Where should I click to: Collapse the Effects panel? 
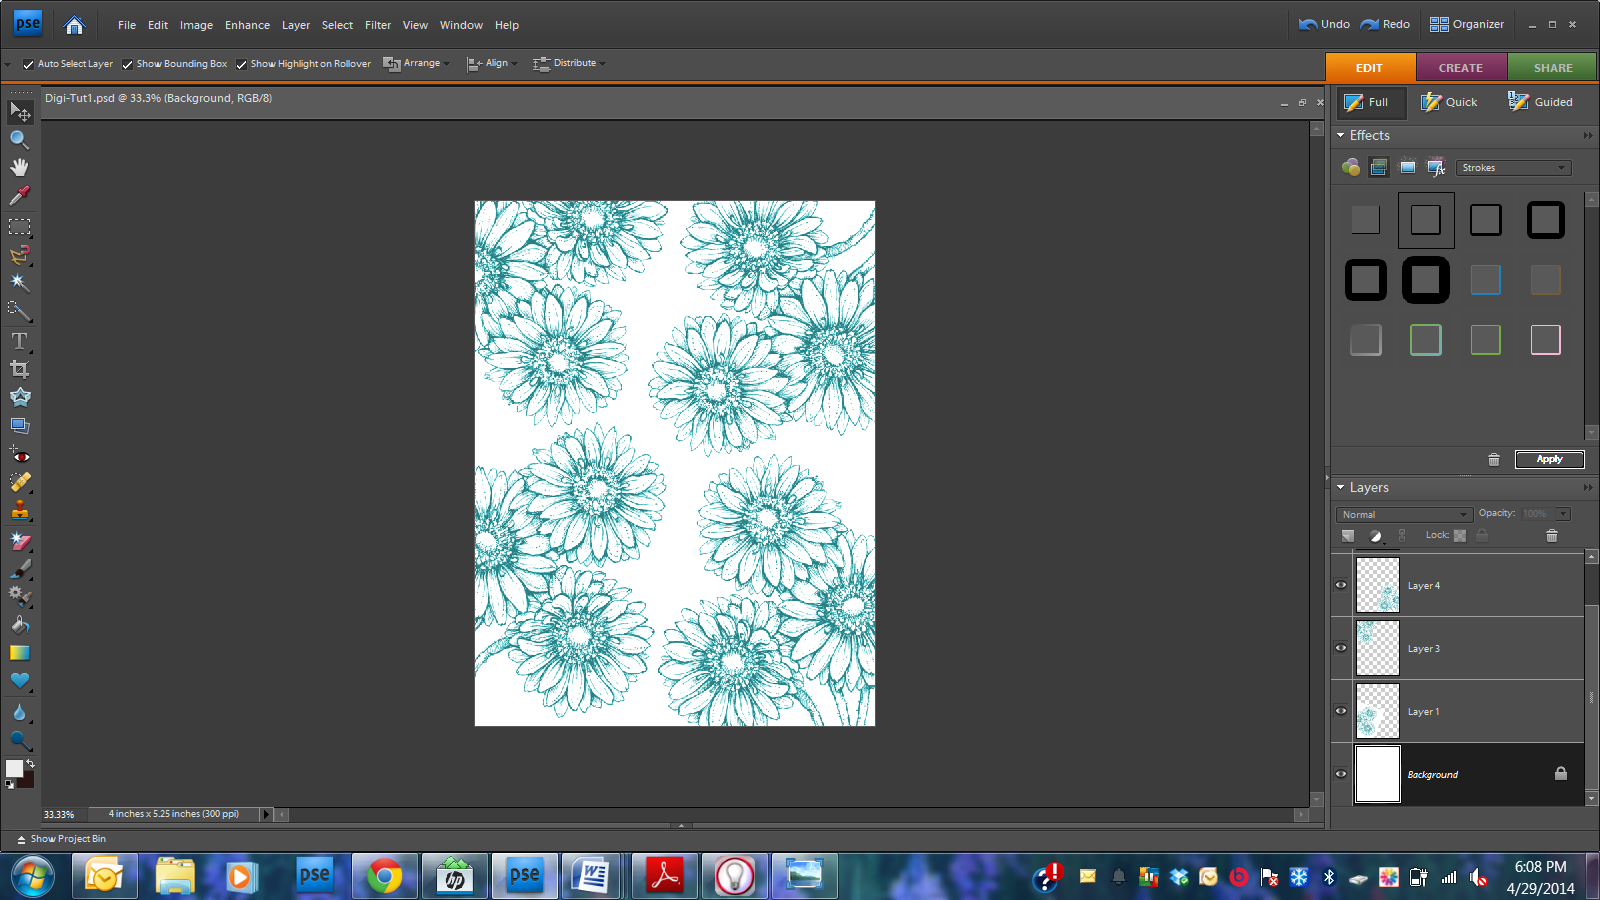[1341, 135]
